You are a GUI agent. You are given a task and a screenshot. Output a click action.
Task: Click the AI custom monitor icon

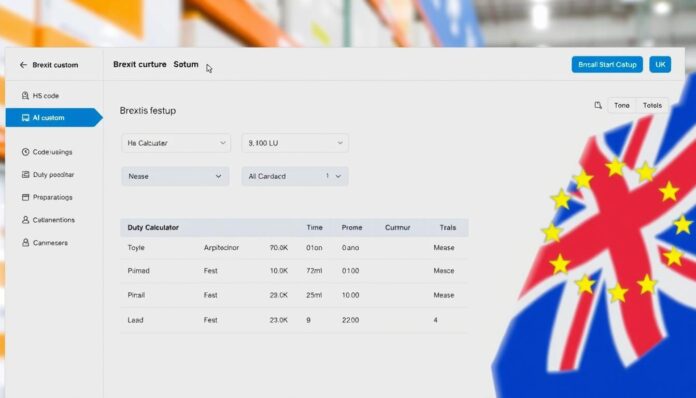25,118
